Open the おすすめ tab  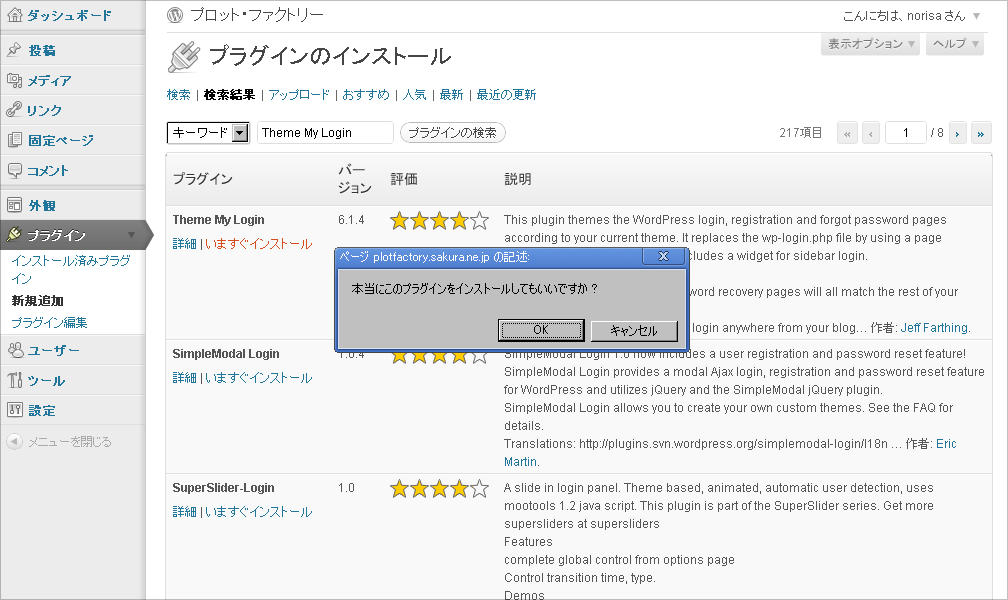point(366,95)
